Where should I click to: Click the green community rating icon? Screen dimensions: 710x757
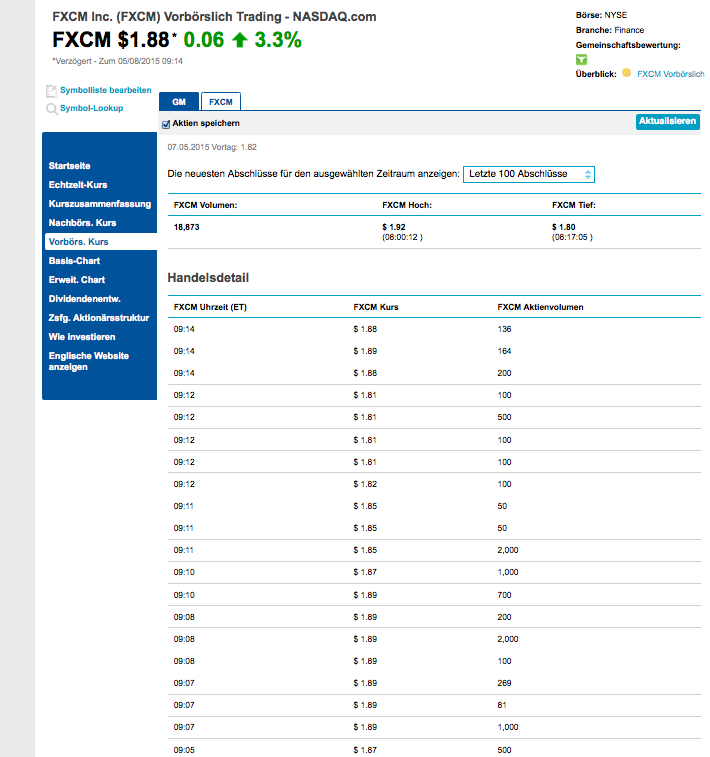[581, 60]
